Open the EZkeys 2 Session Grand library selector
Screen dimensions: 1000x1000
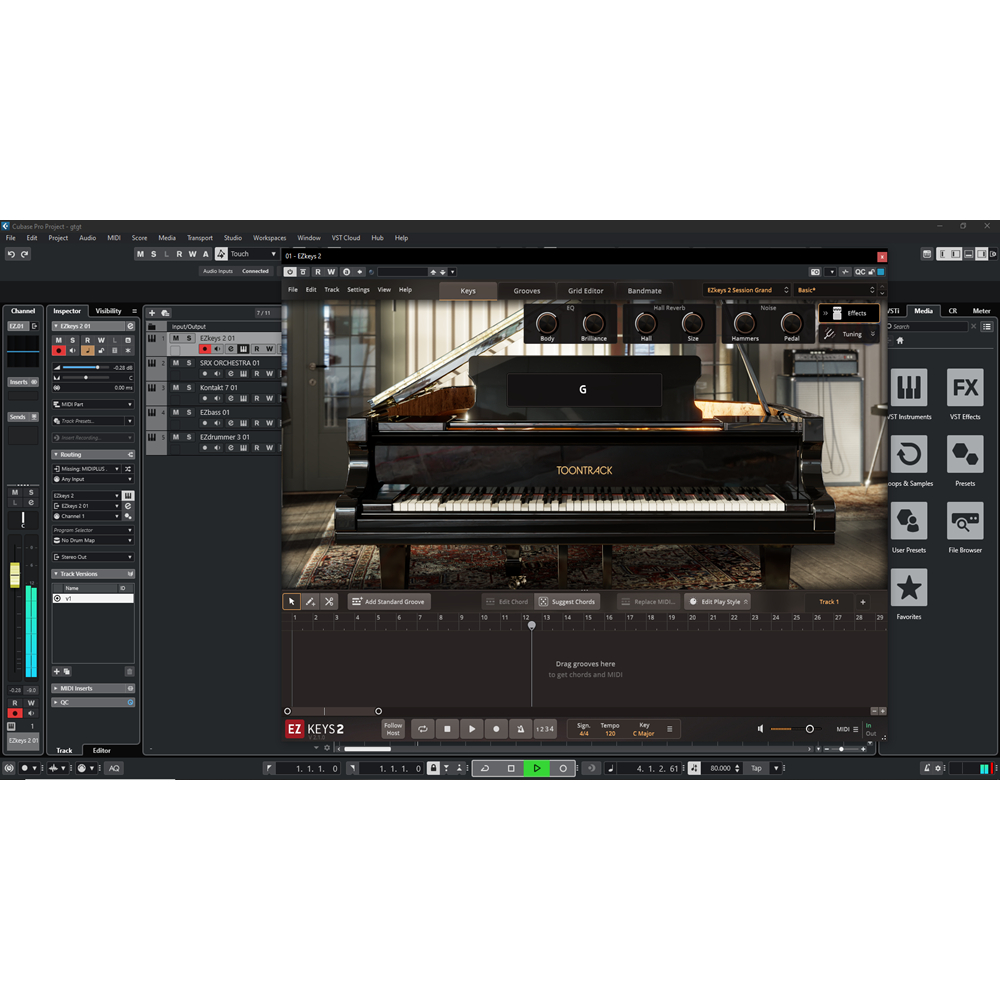click(746, 290)
